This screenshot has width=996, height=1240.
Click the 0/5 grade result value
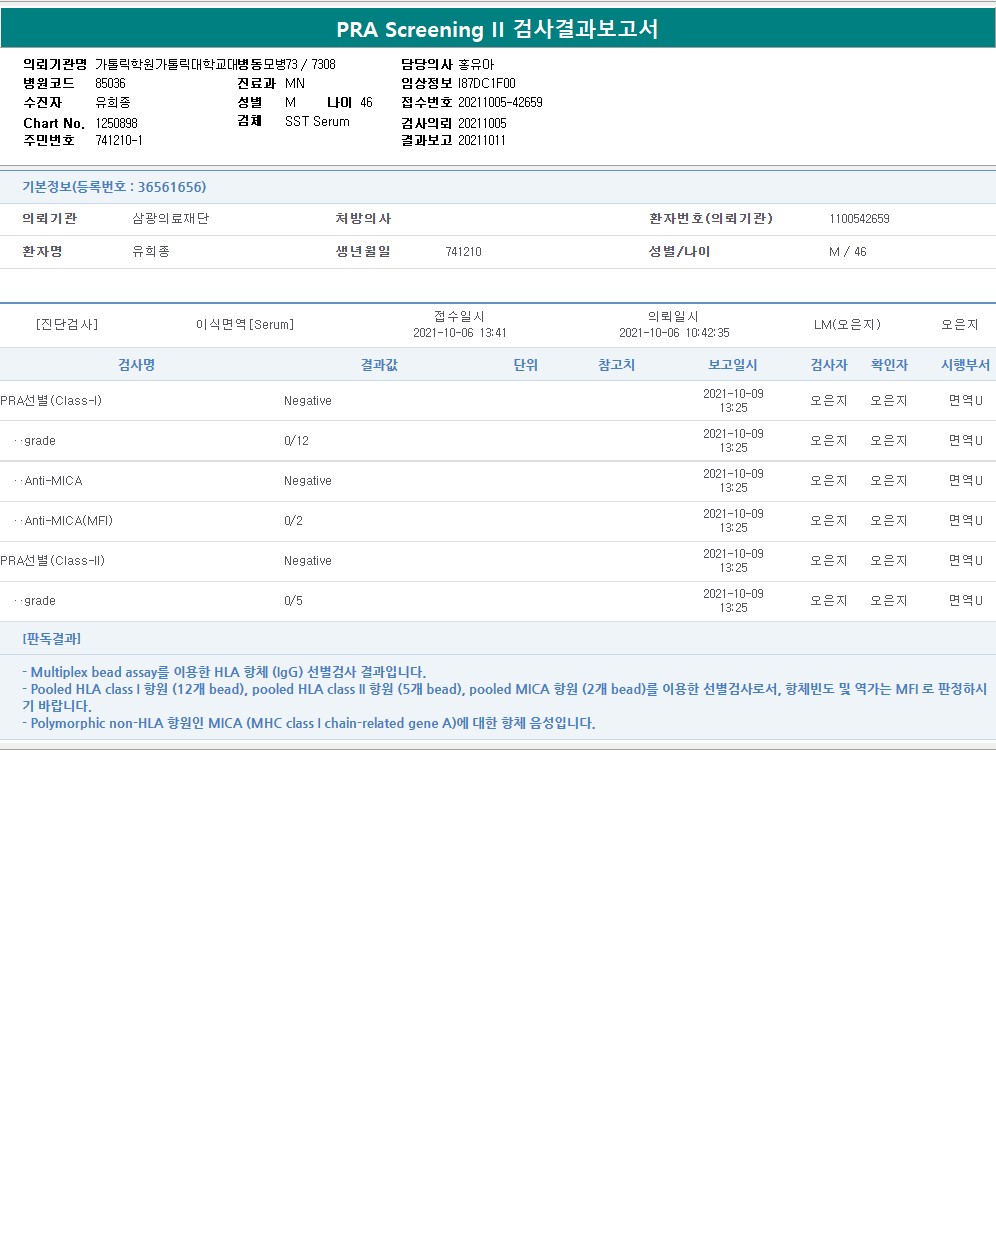click(x=293, y=601)
